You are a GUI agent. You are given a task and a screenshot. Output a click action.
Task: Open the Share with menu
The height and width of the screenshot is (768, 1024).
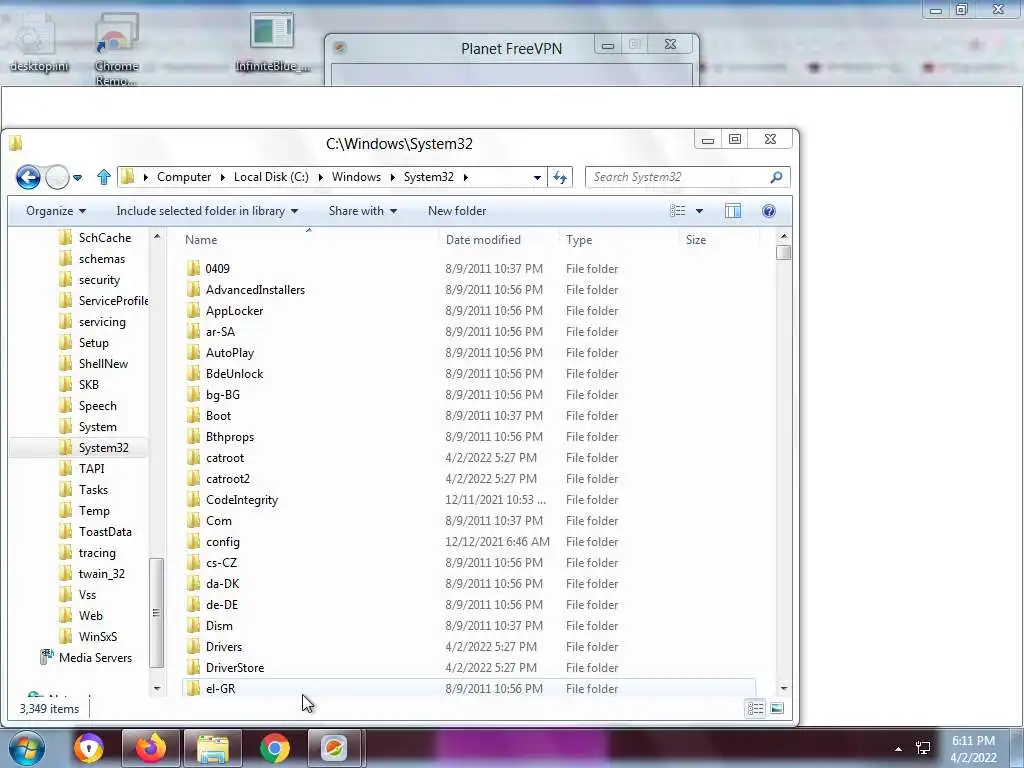362,211
